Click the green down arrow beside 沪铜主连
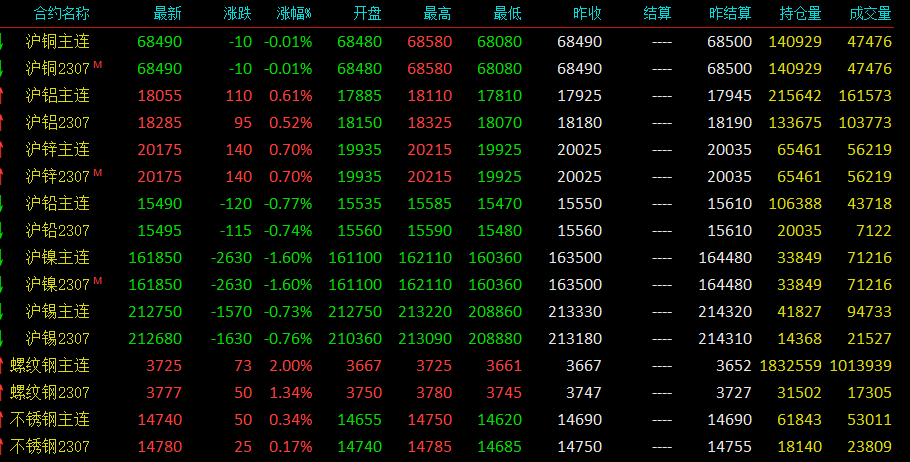 pos(2,42)
